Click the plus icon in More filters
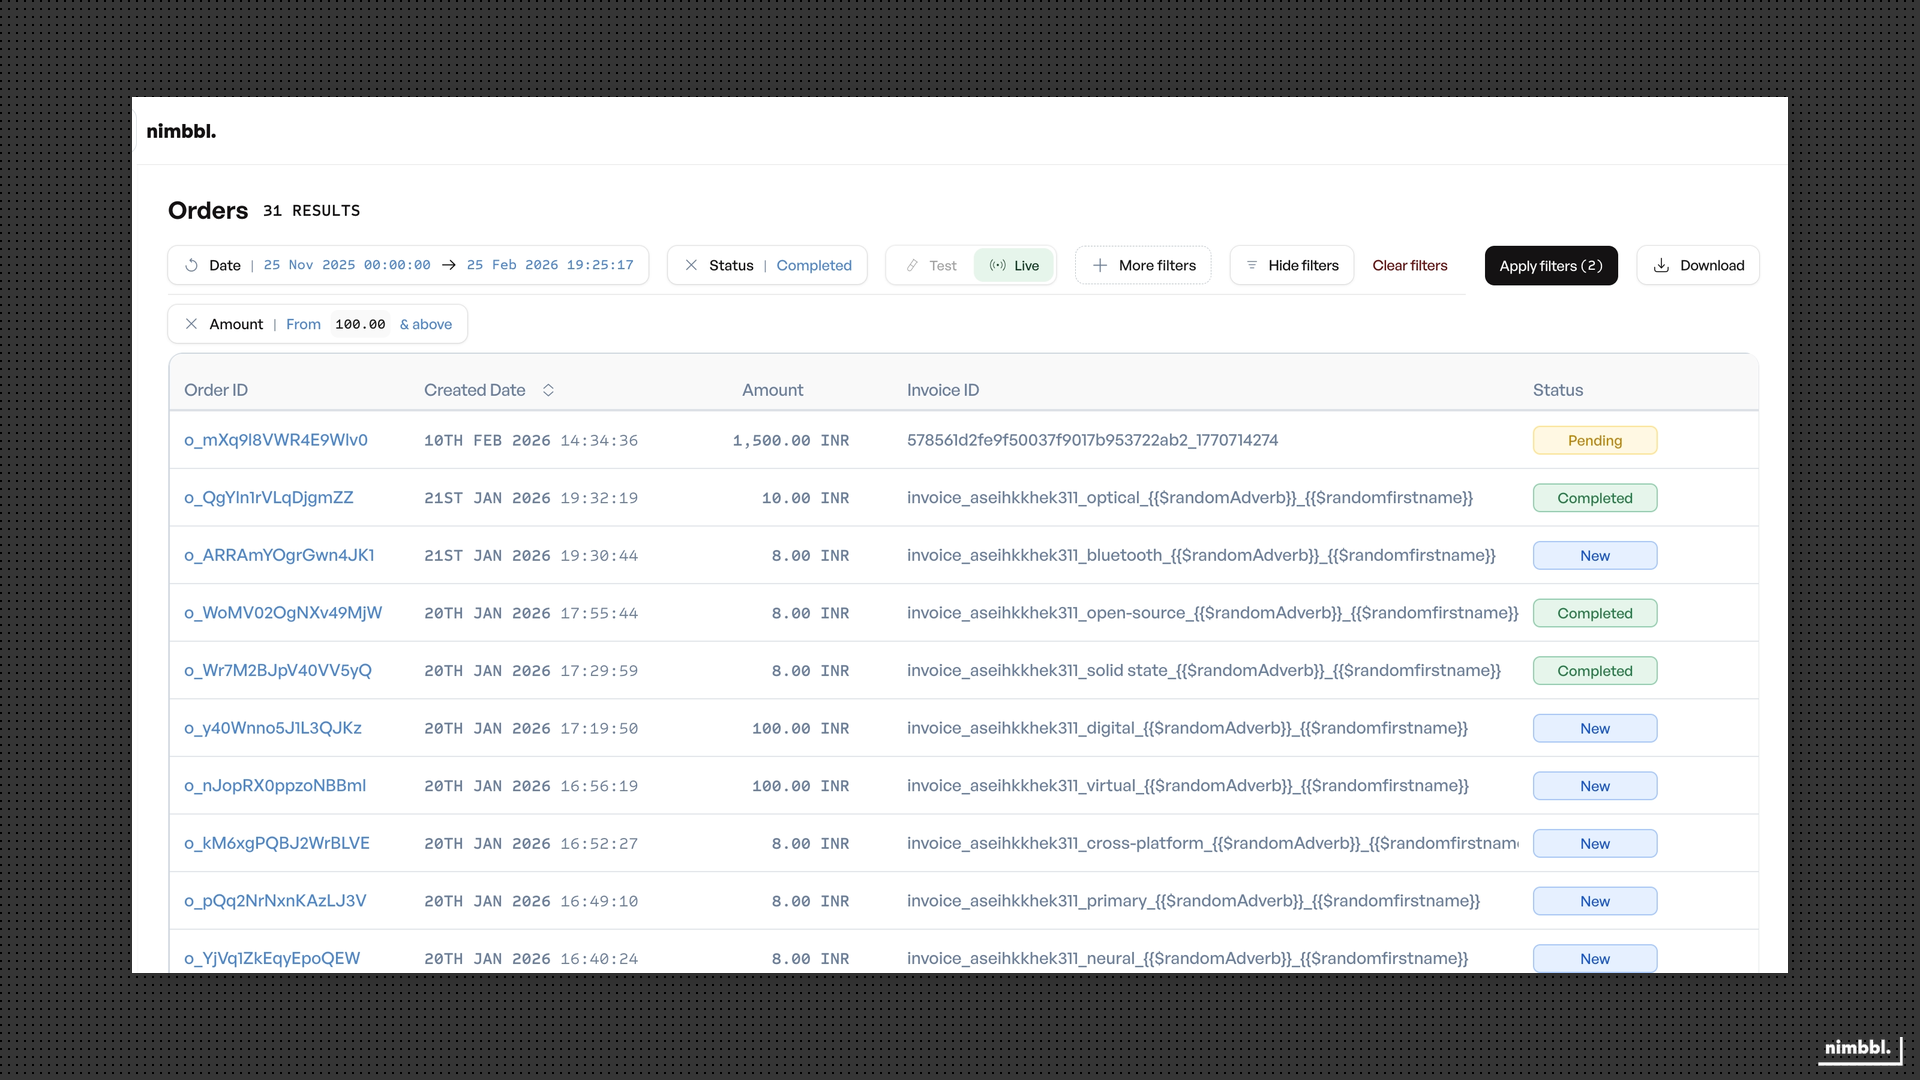This screenshot has height=1080, width=1920. (1100, 265)
